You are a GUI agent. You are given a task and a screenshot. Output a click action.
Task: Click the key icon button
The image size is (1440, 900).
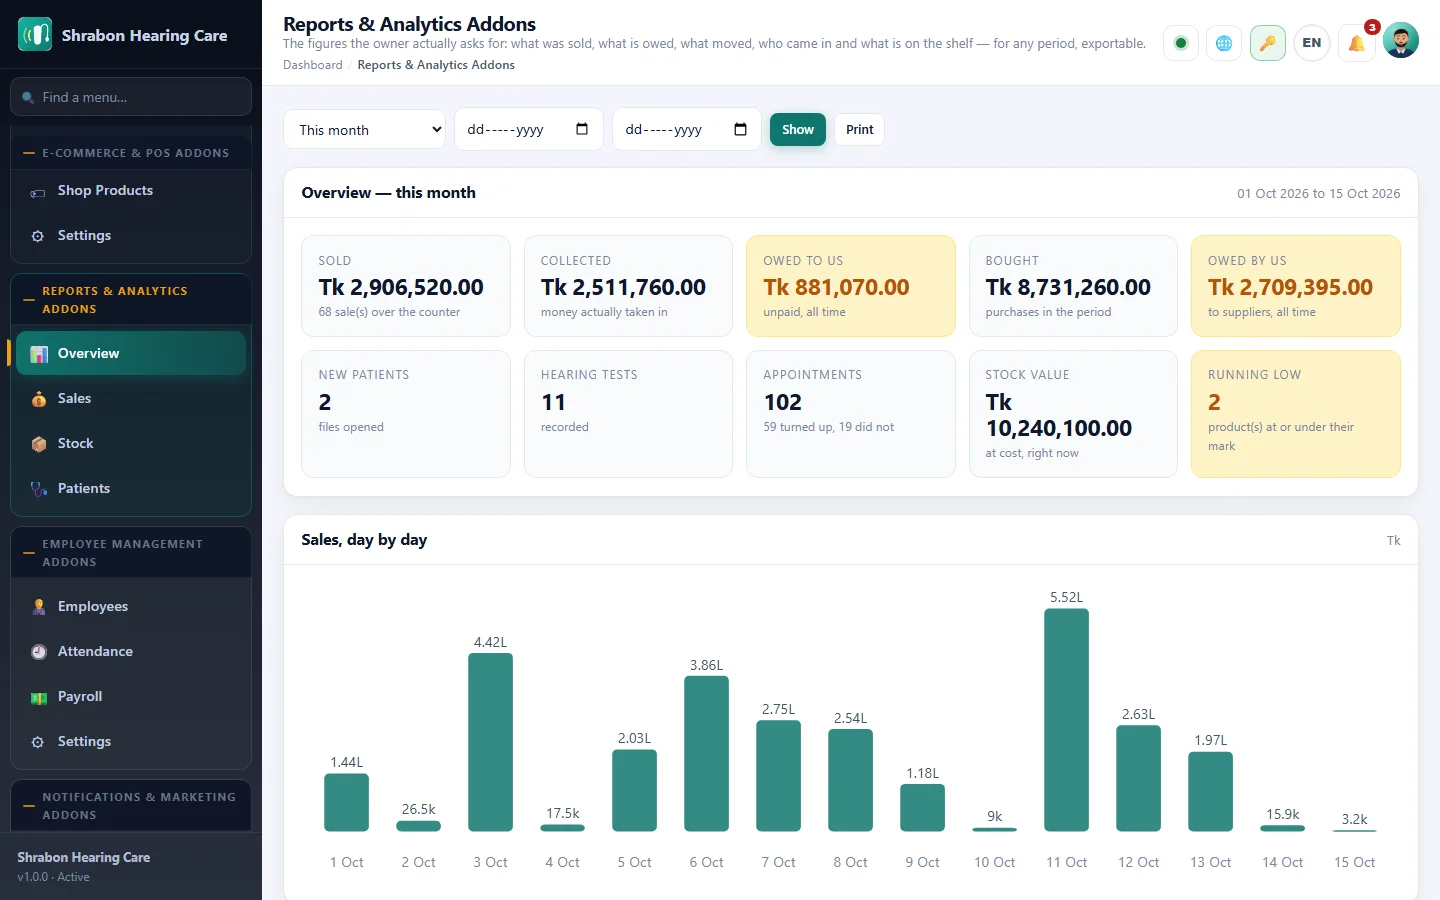tap(1268, 43)
